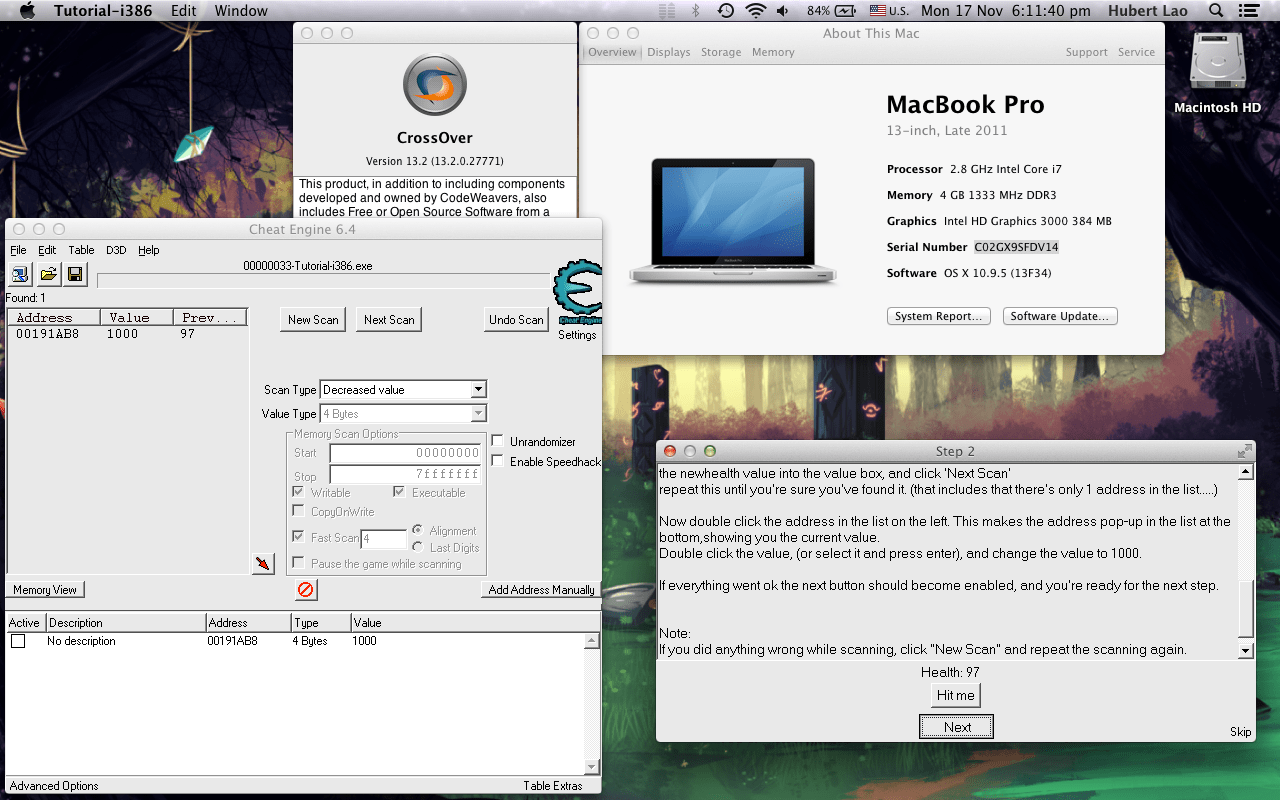
Task: Click the red no-entry clear list icon
Action: pos(306,590)
